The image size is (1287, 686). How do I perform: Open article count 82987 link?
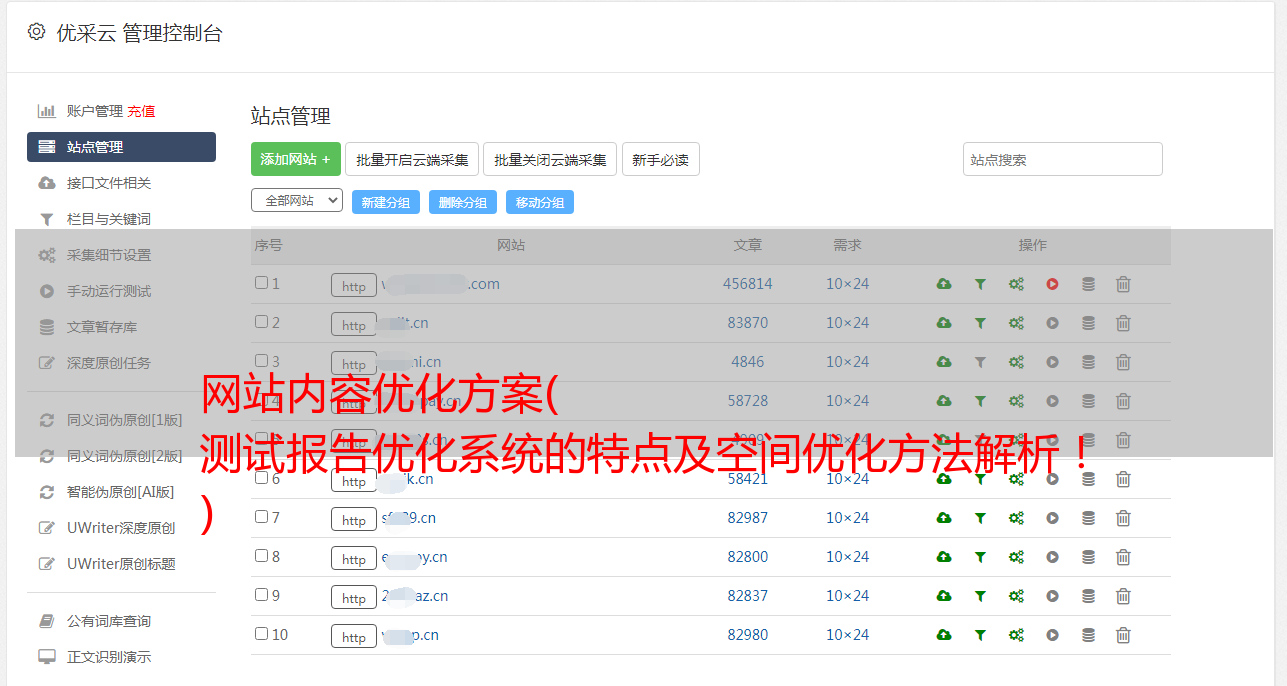[x=748, y=518]
